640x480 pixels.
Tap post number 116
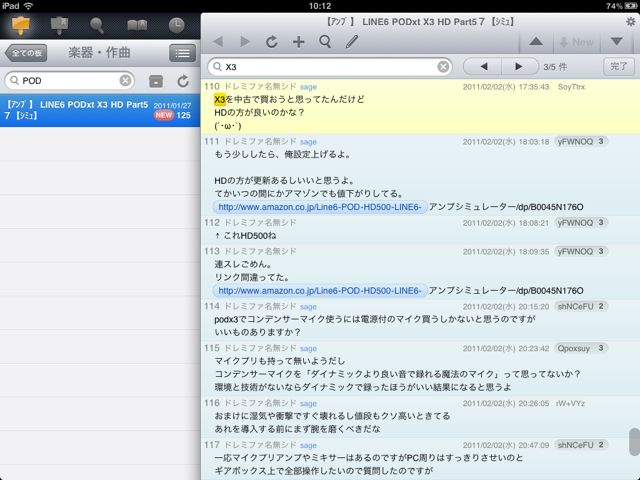tap(212, 403)
